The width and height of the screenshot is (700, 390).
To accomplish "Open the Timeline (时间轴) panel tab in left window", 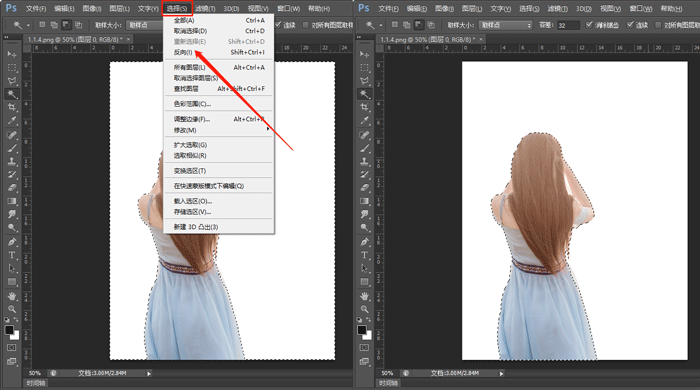I will (x=36, y=383).
